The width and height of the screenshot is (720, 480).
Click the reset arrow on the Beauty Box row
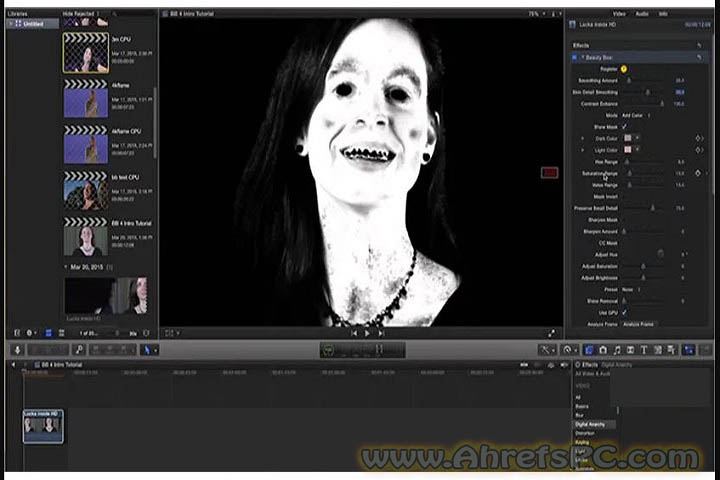(x=699, y=57)
